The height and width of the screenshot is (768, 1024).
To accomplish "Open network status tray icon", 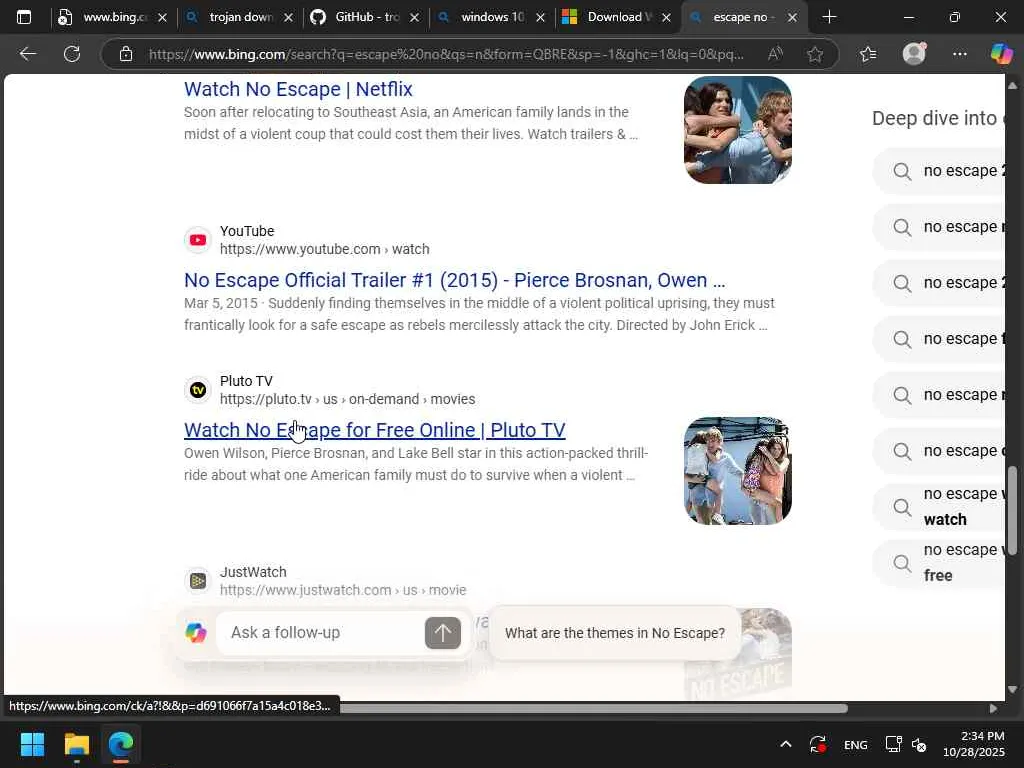I will (x=893, y=744).
